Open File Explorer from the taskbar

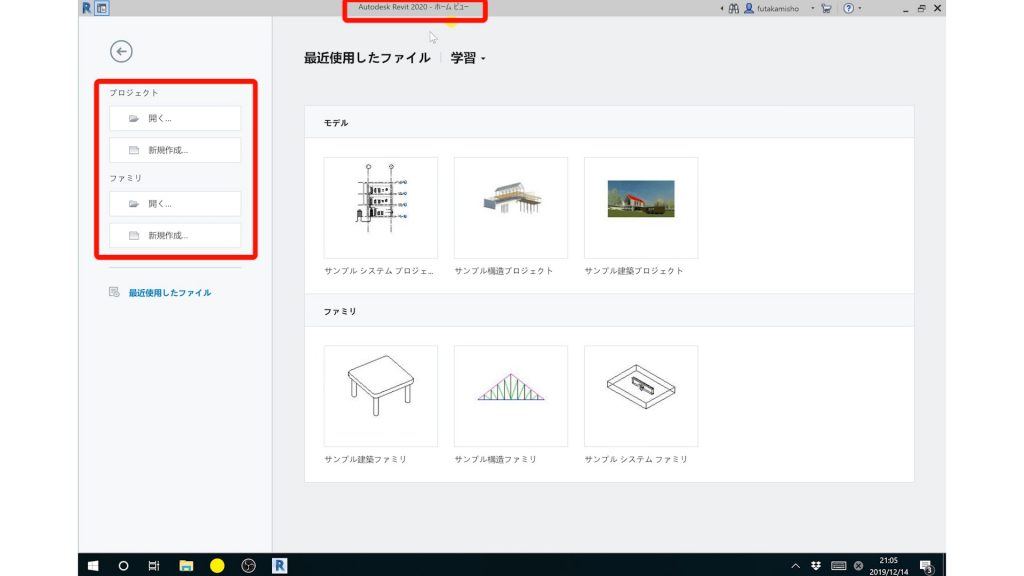pyautogui.click(x=186, y=565)
